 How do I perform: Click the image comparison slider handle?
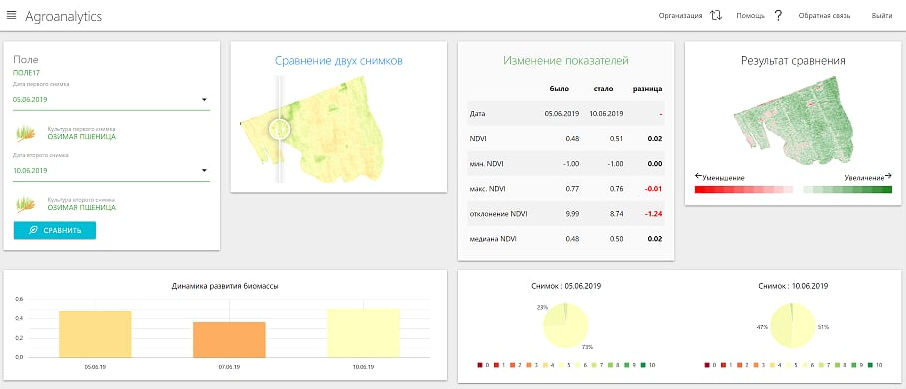pyautogui.click(x=280, y=128)
